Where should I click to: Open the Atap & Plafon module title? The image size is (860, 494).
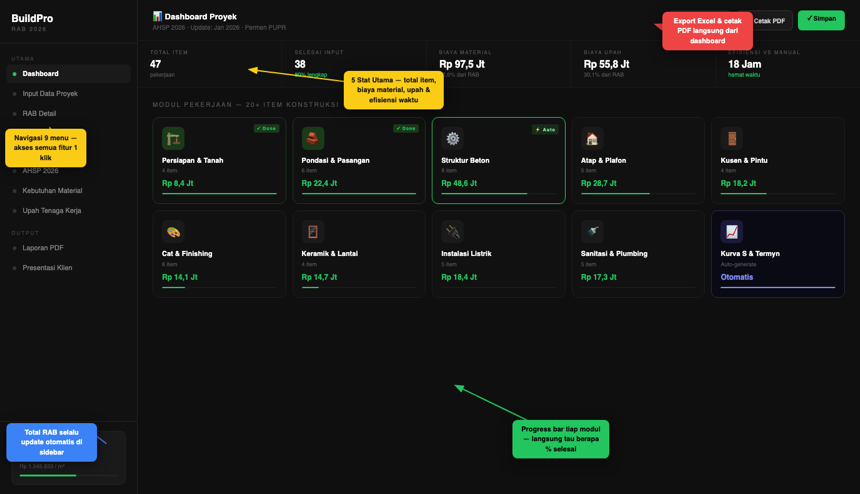[603, 161]
